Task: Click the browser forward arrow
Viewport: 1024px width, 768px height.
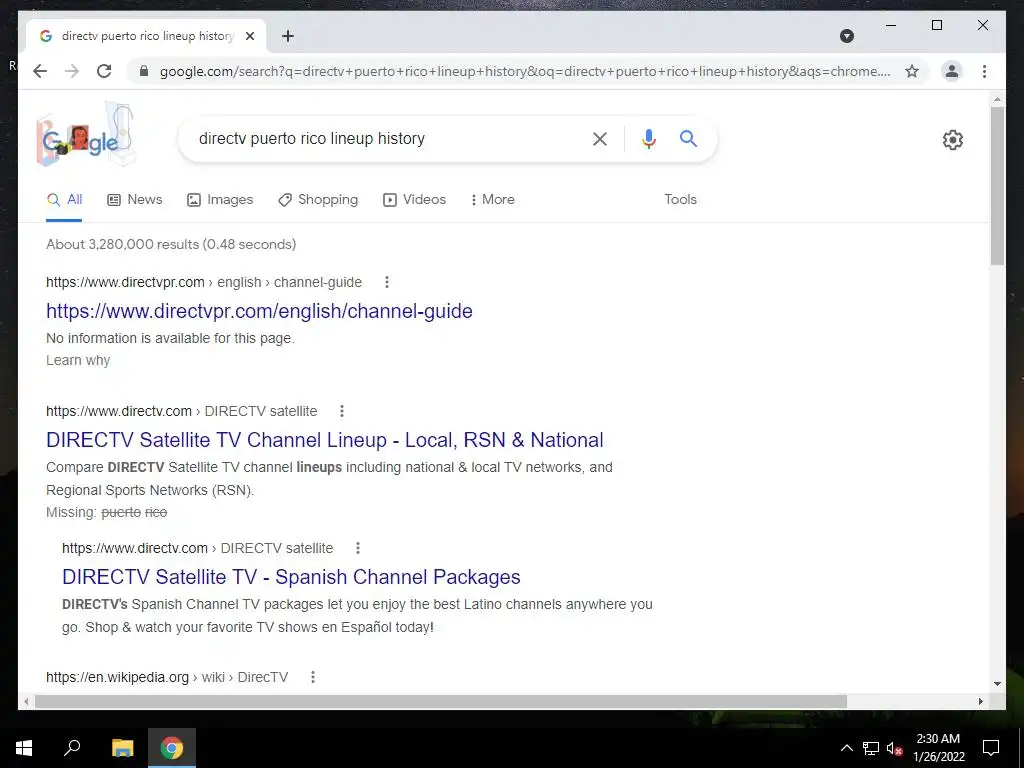Action: point(72,71)
